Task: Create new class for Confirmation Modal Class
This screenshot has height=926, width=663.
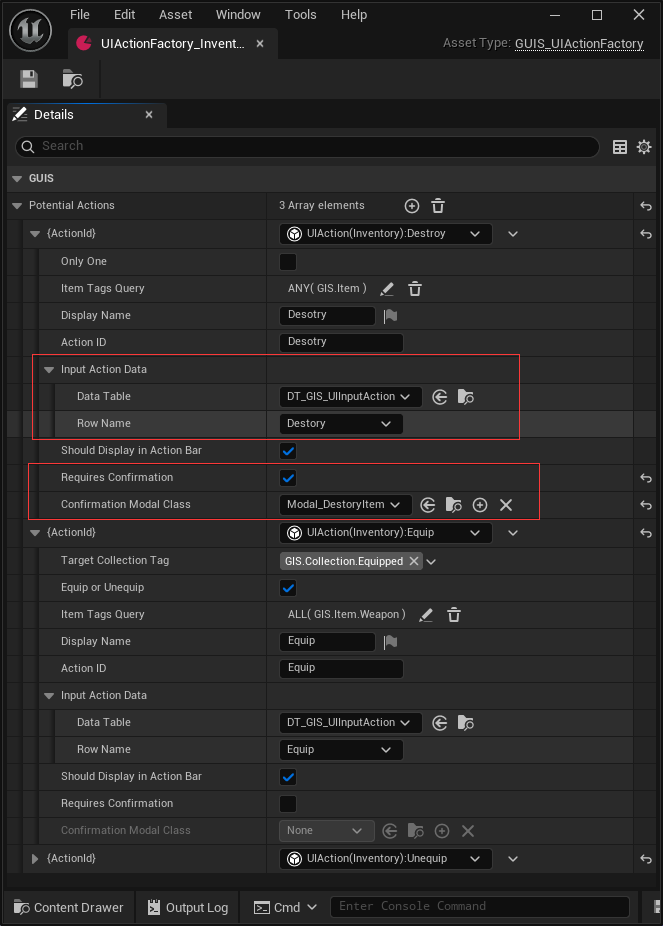Action: click(480, 505)
